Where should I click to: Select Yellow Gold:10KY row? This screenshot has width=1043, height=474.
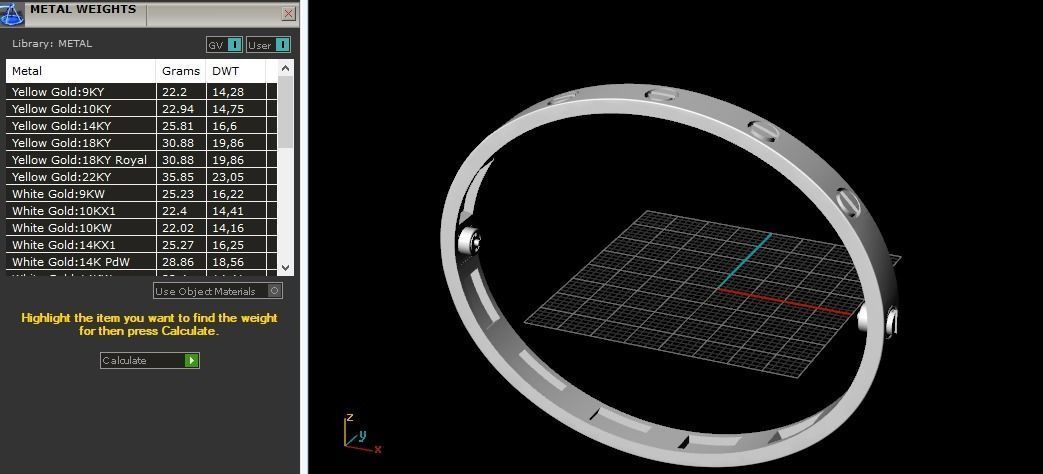point(142,109)
